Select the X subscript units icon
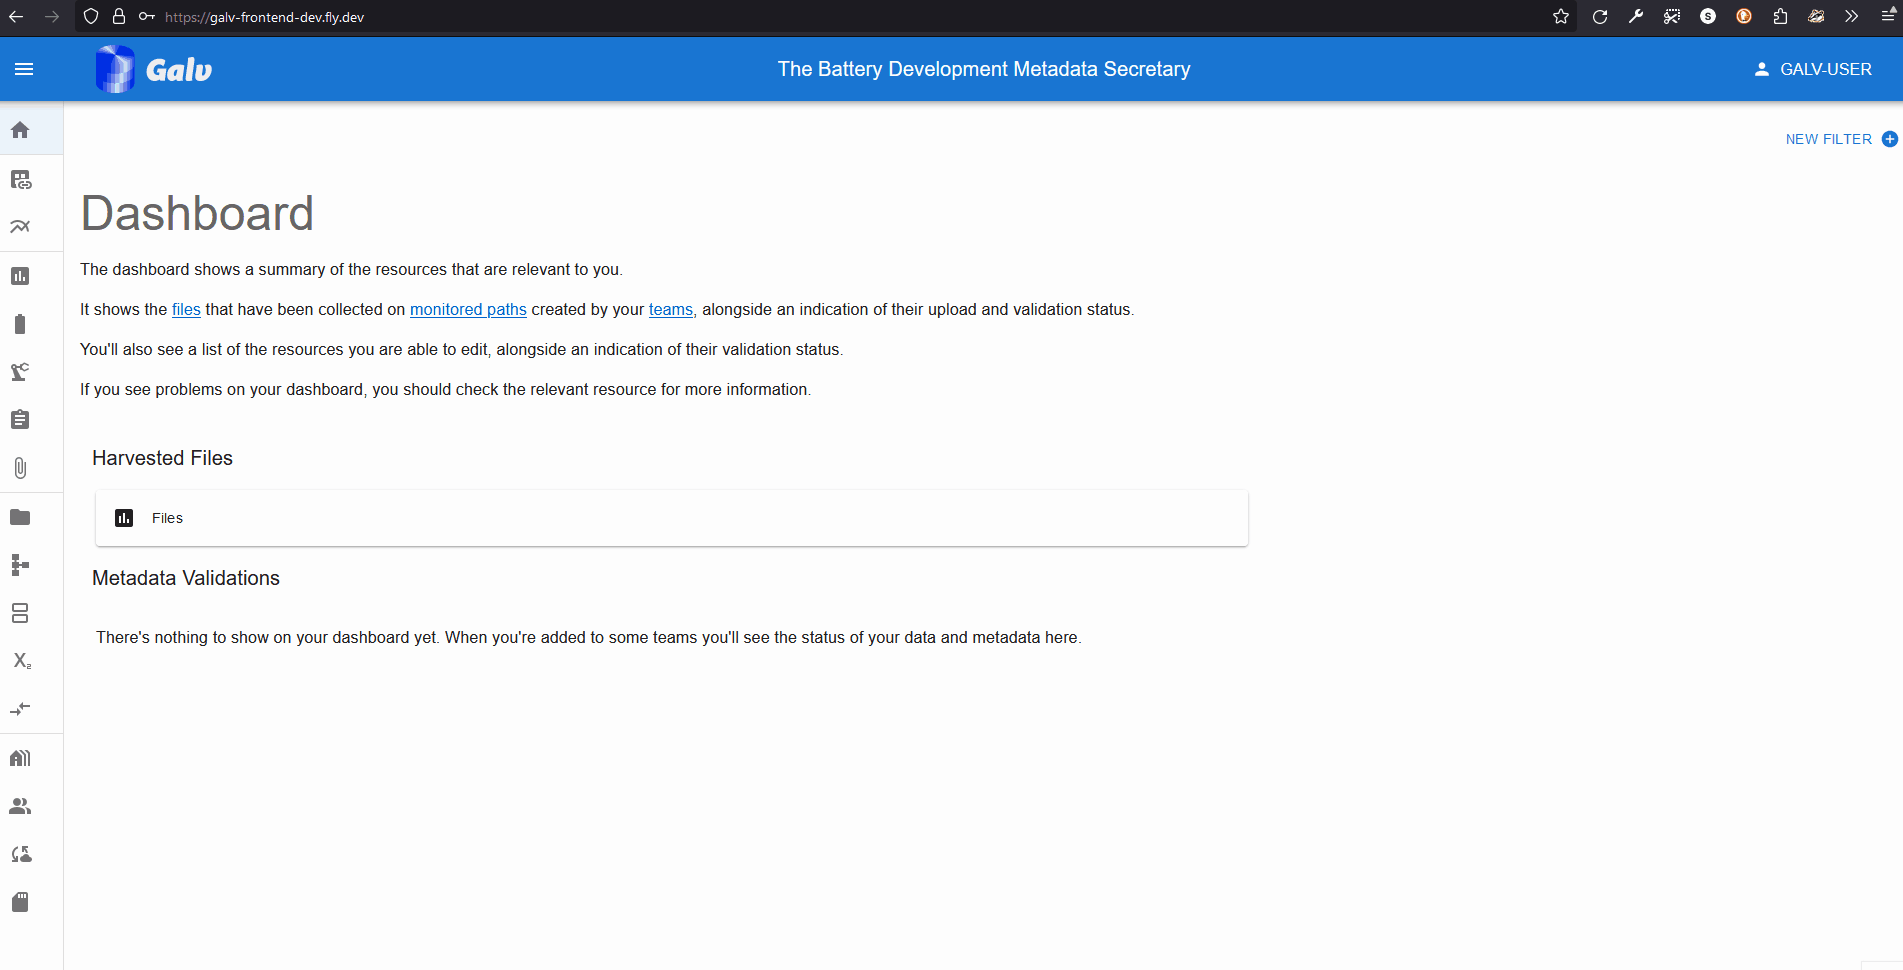Image resolution: width=1903 pixels, height=970 pixels. coord(21,661)
